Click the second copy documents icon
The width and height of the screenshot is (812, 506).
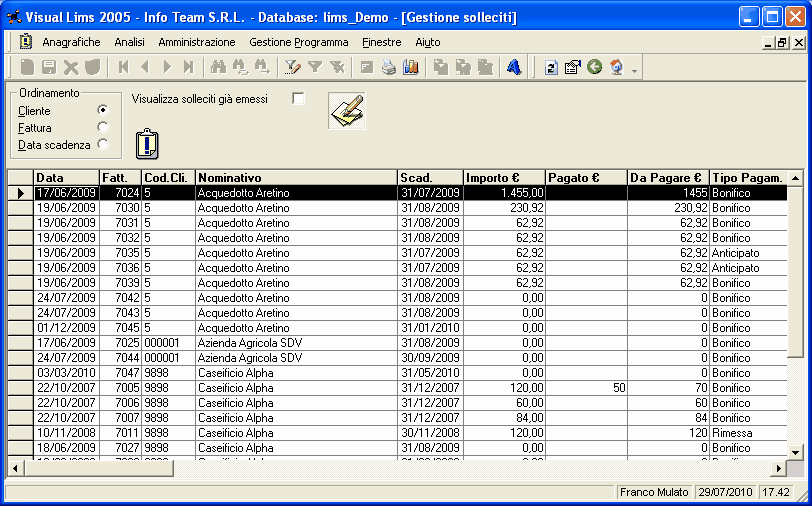point(463,67)
